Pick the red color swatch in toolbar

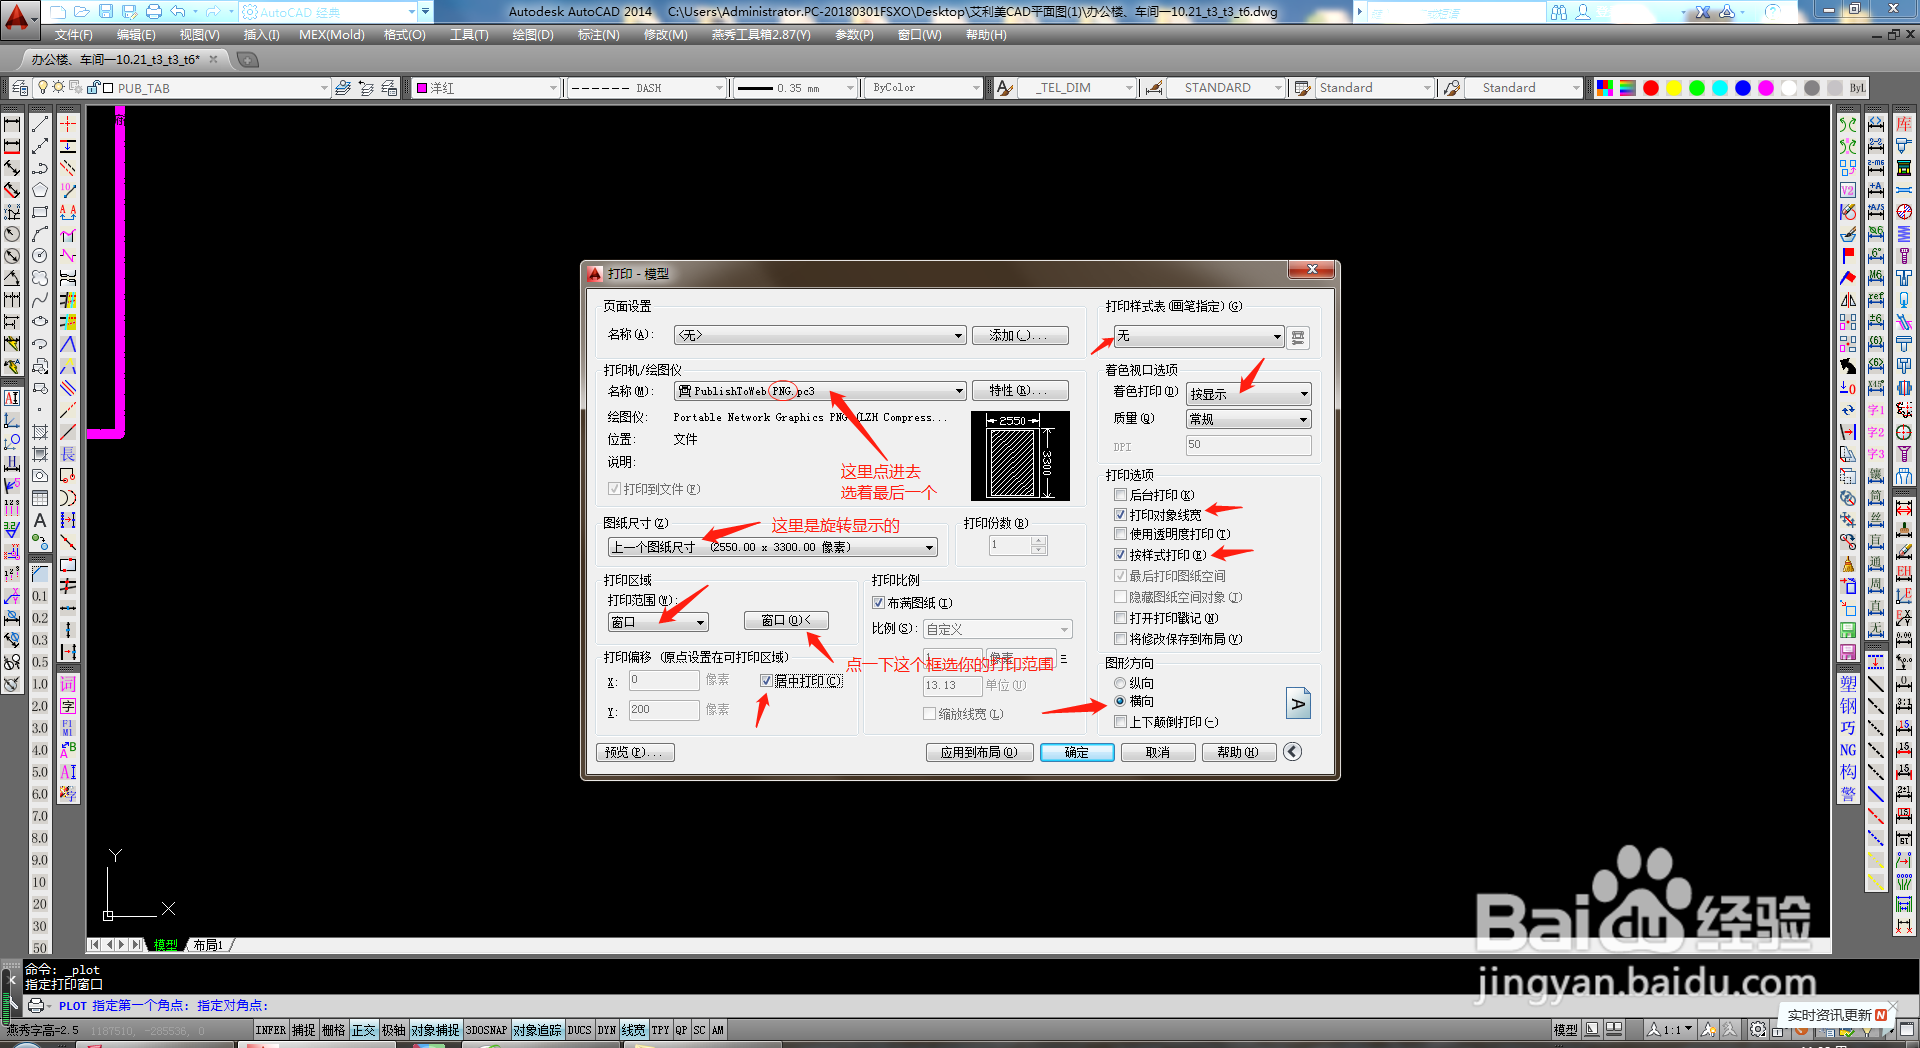(x=1651, y=88)
